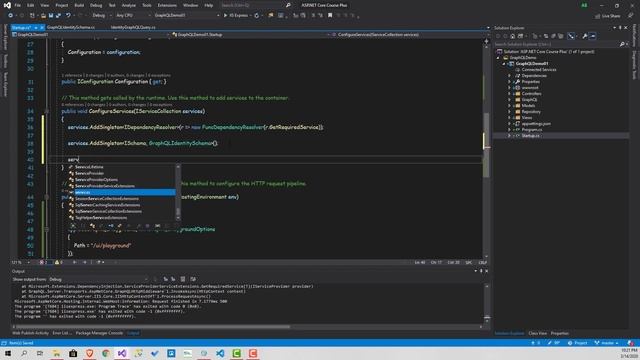The width and height of the screenshot is (640, 360).
Task: Click the Live Share button
Action: 607,16
